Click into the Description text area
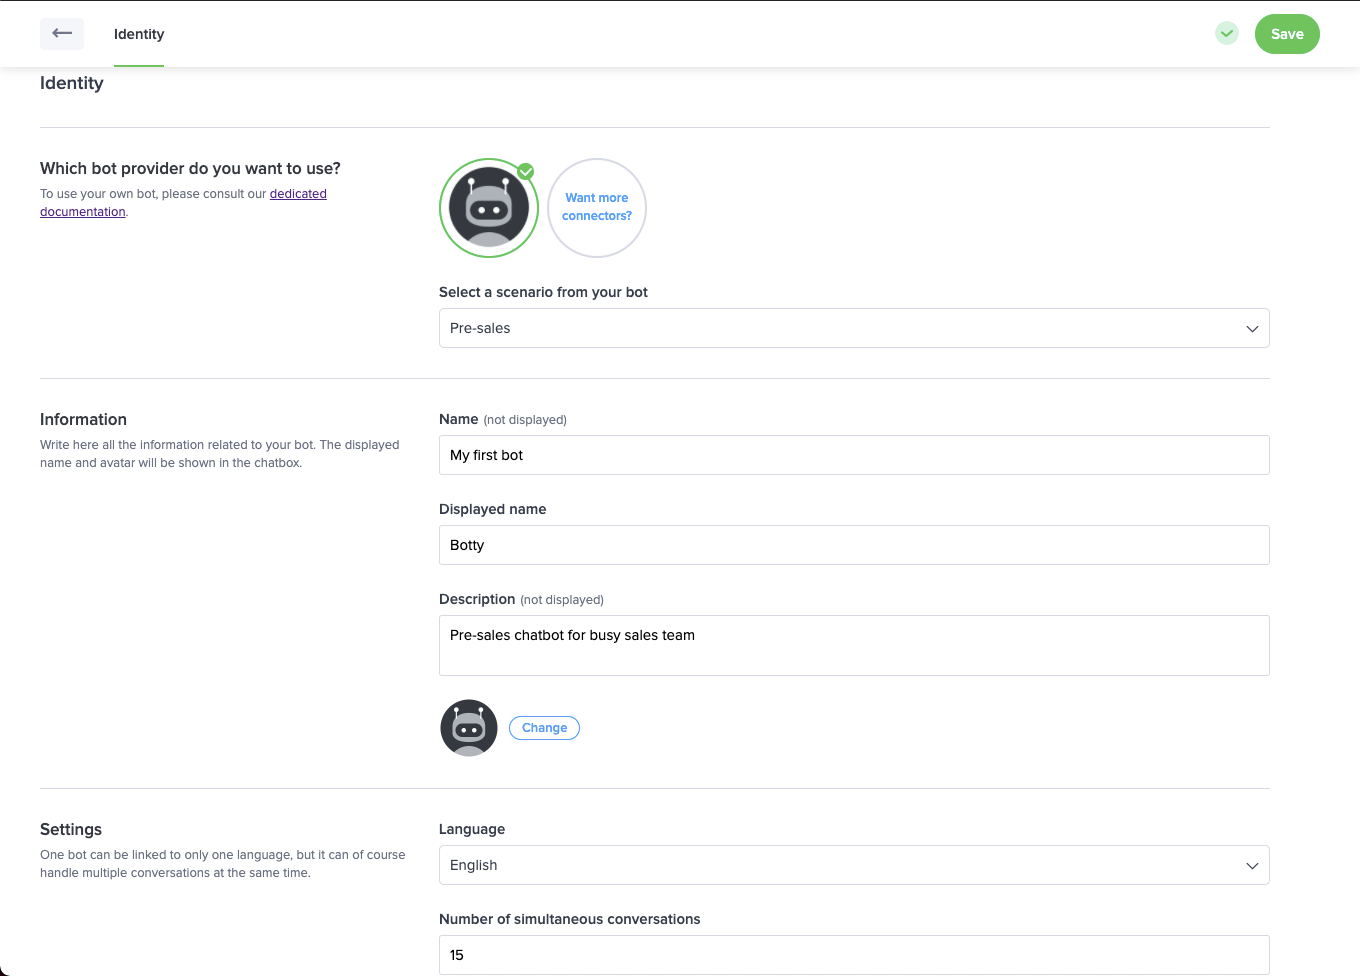This screenshot has width=1360, height=976. pyautogui.click(x=854, y=645)
